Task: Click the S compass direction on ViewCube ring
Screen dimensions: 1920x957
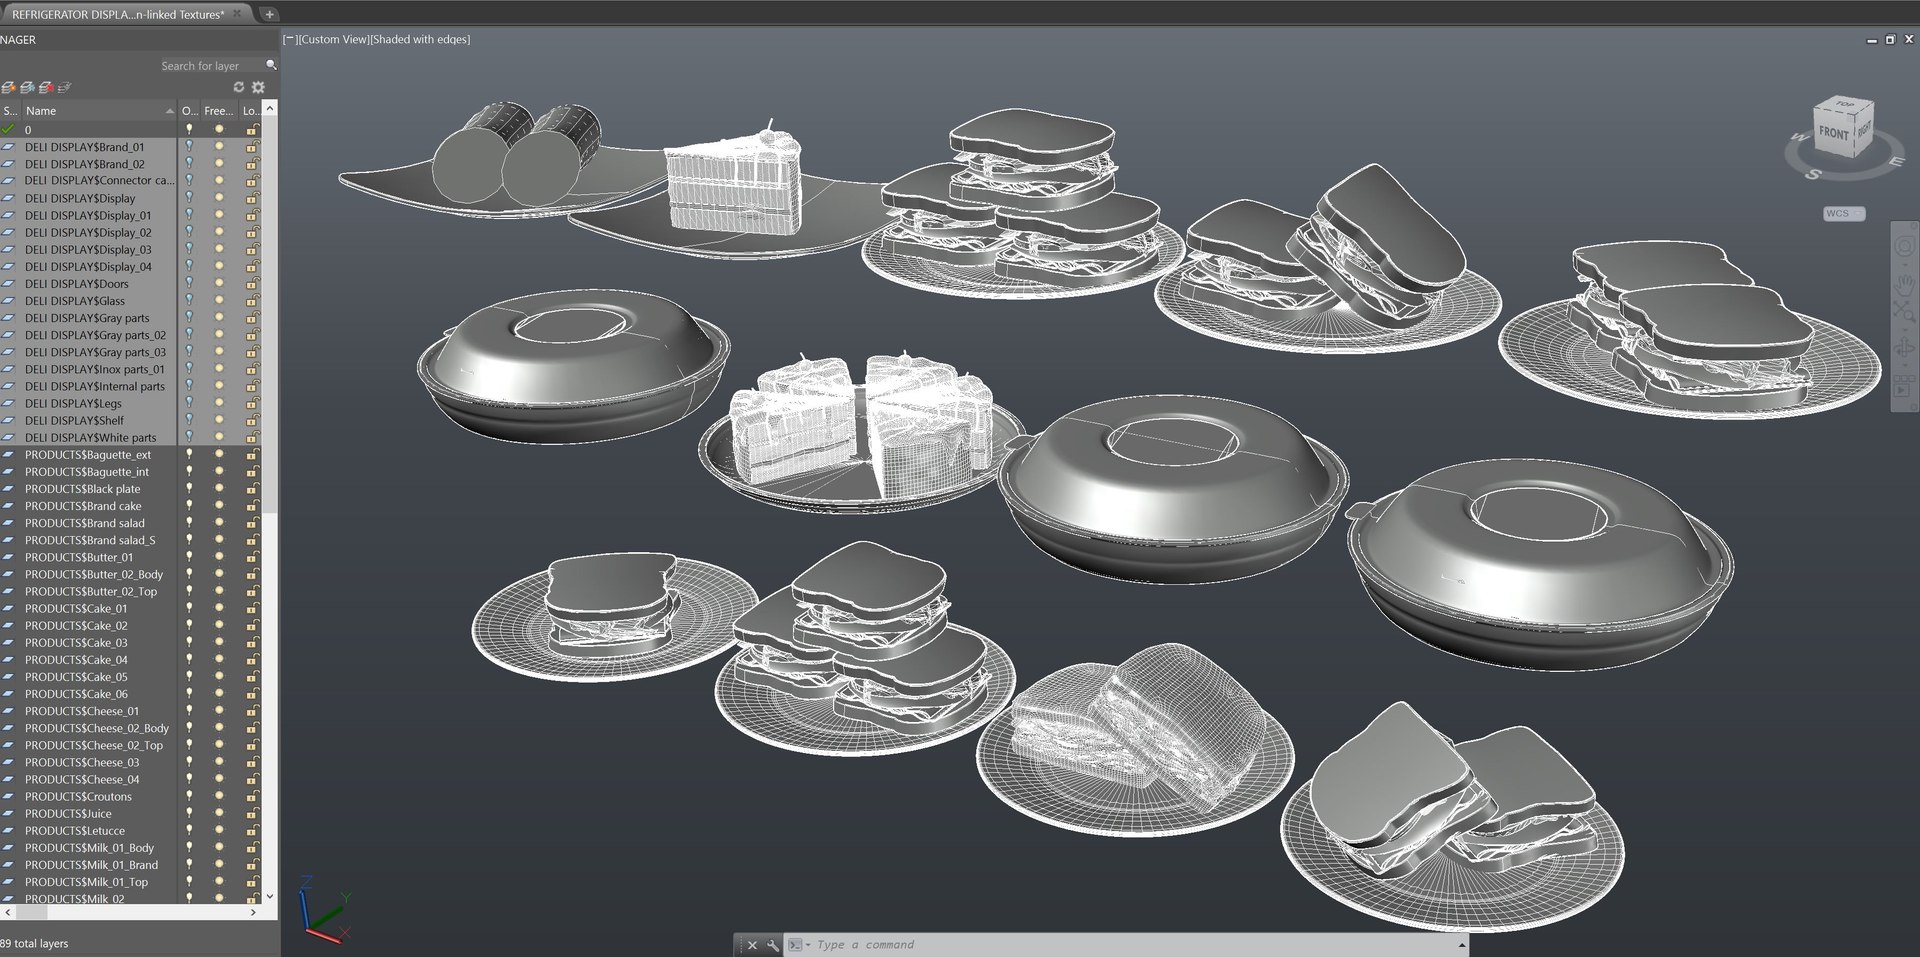Action: pos(1813,174)
